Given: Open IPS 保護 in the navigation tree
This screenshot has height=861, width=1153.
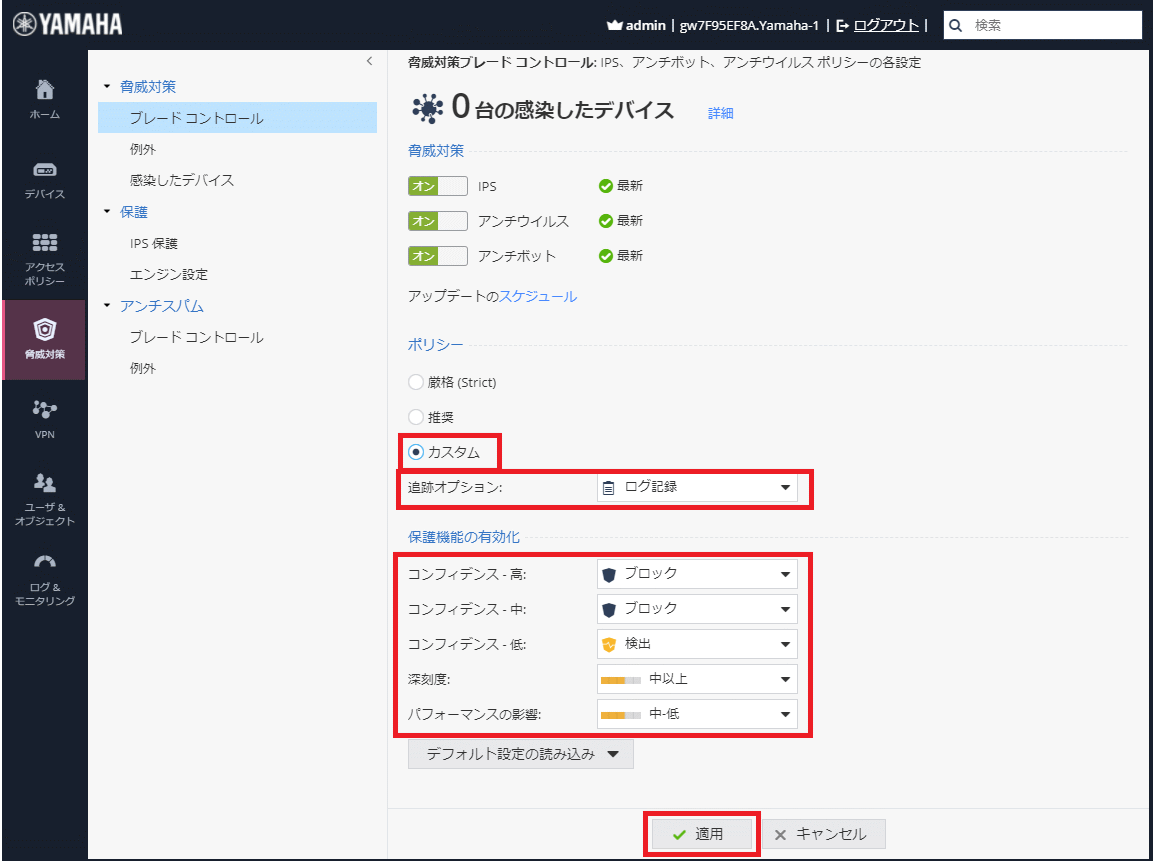Looking at the screenshot, I should [154, 243].
